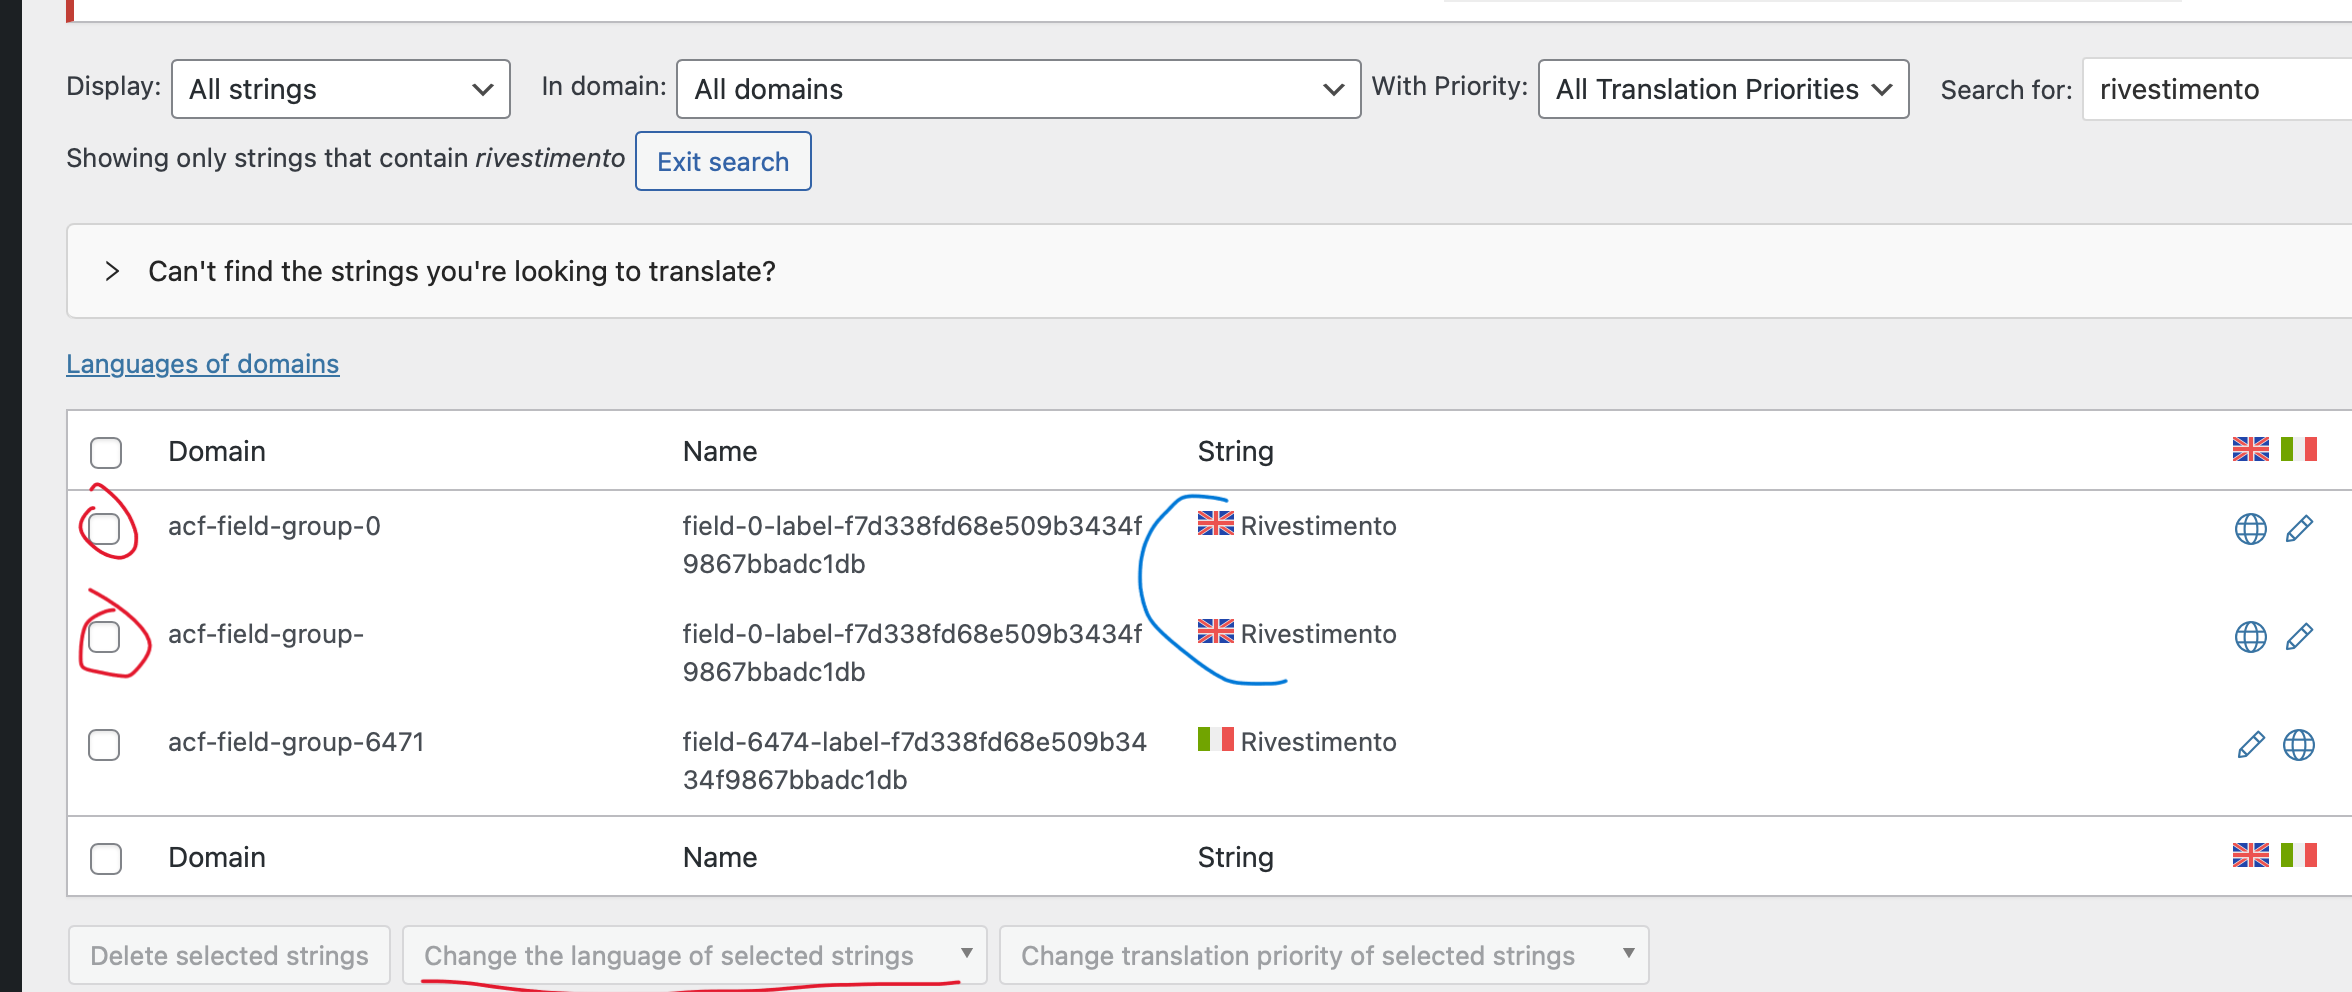Image resolution: width=2352 pixels, height=992 pixels.
Task: Click globe icon in acf-field-group-6471 row
Action: (x=2299, y=745)
